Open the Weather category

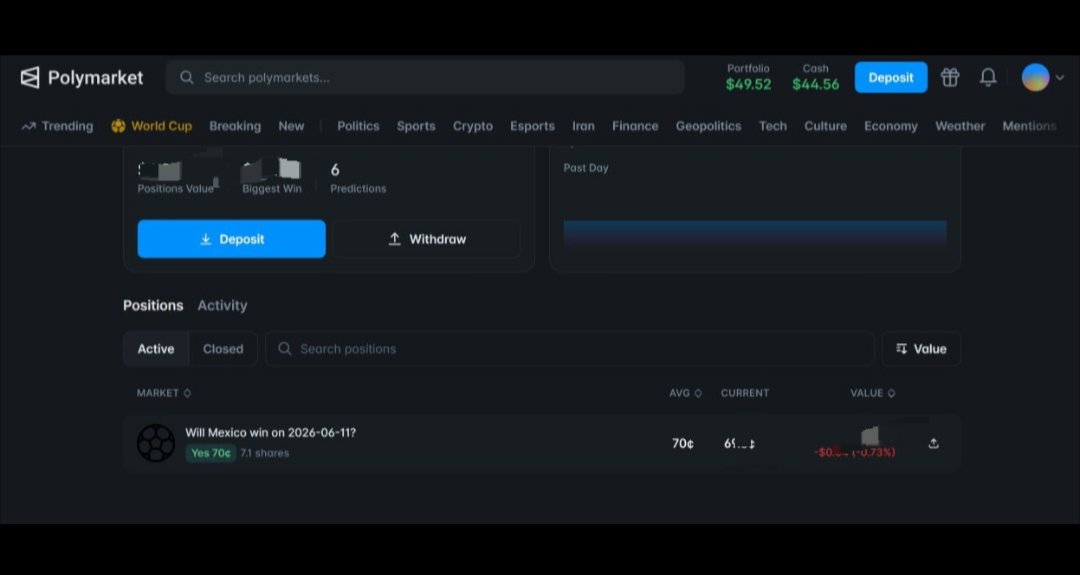click(x=960, y=126)
